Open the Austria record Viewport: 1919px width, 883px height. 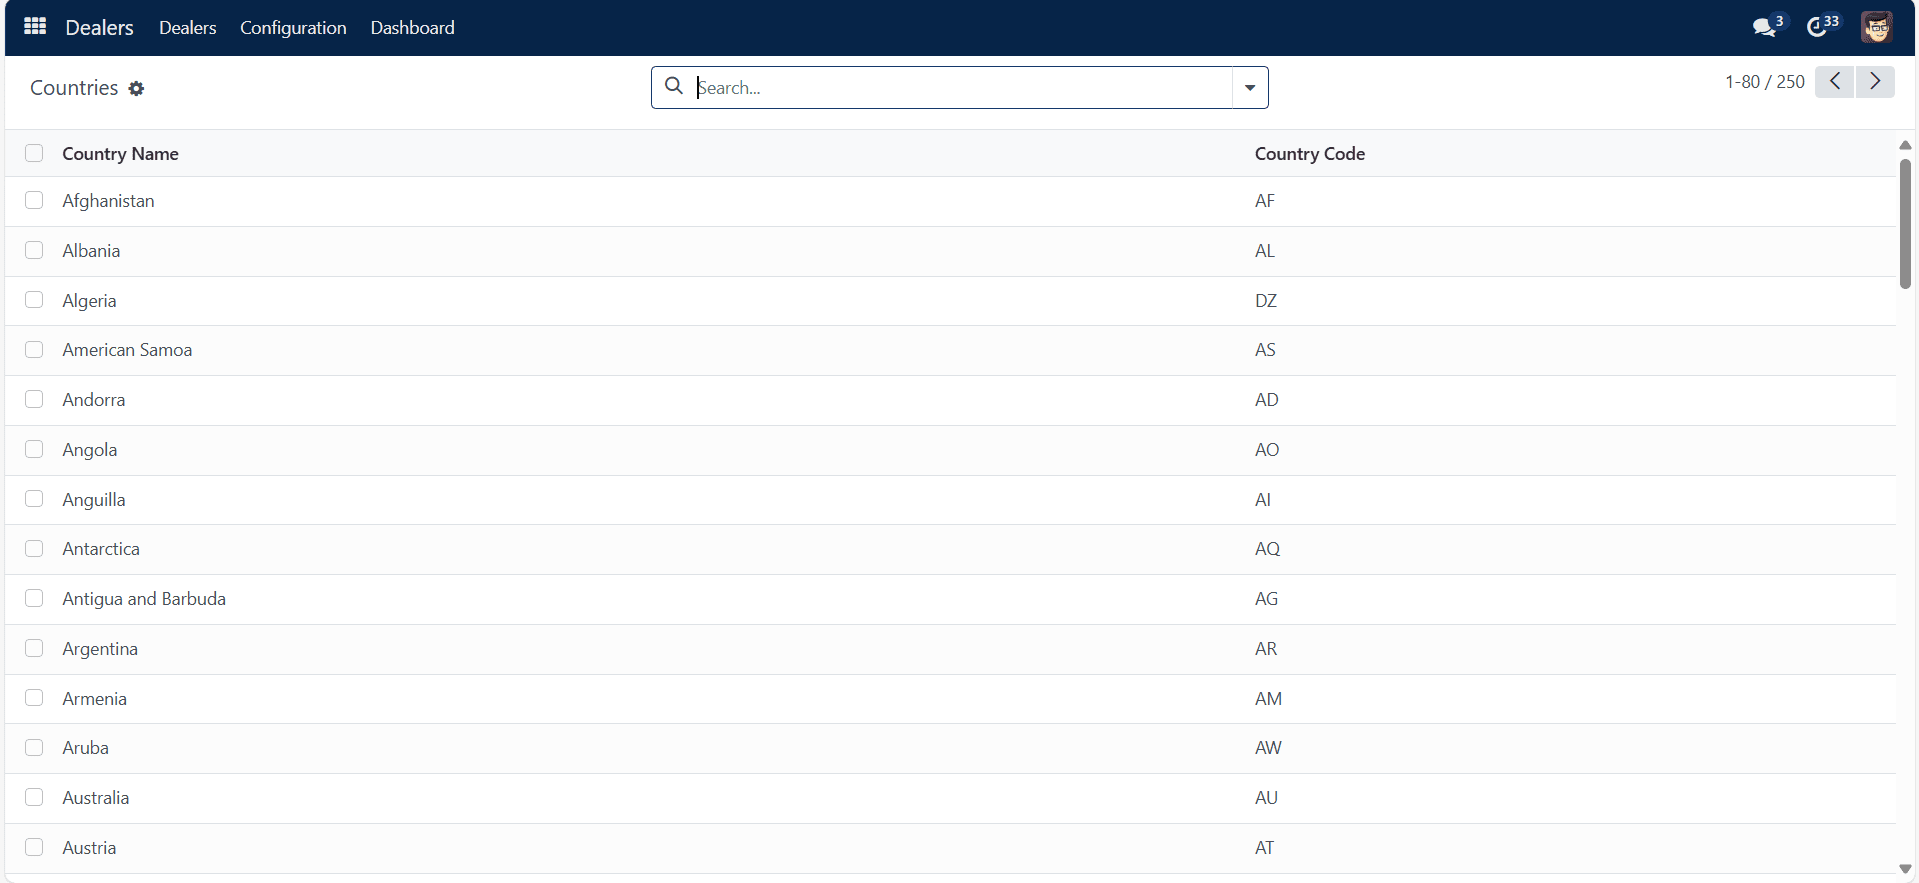tap(89, 848)
